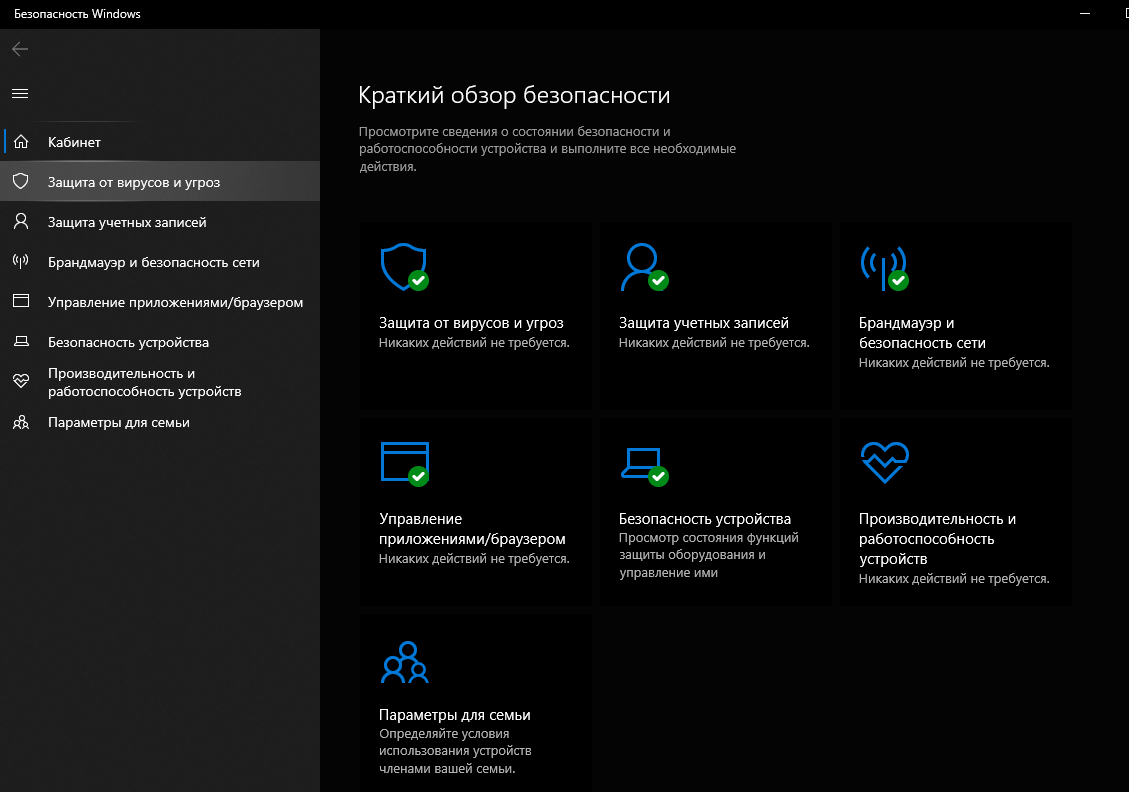
Task: Minimize the Безопасность Windows window
Action: pos(1084,14)
